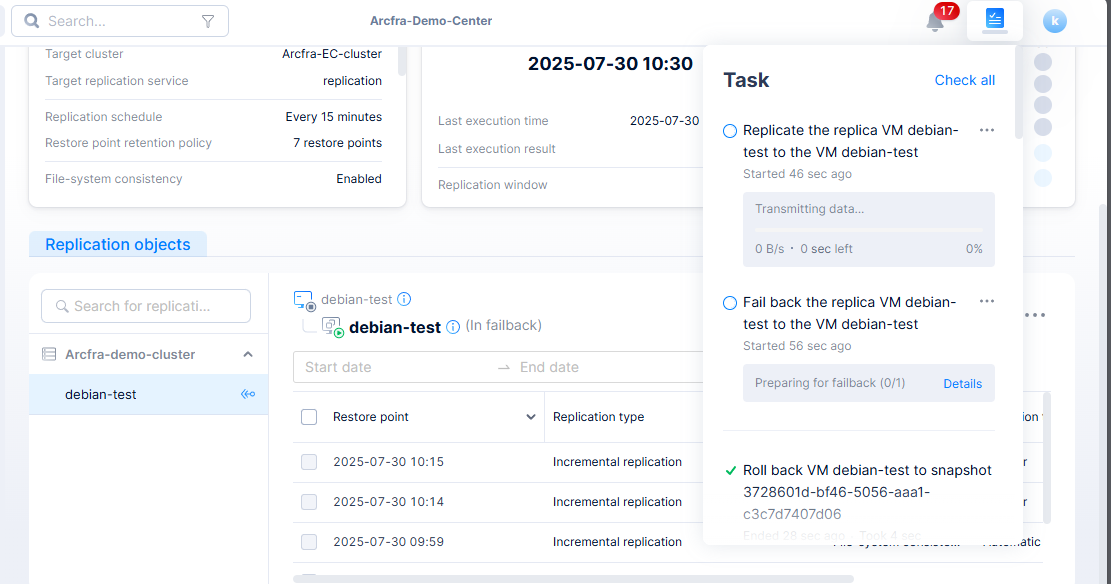Click info icon beside bold debian-test replica
Viewport: 1111px width, 584px height.
click(x=453, y=327)
